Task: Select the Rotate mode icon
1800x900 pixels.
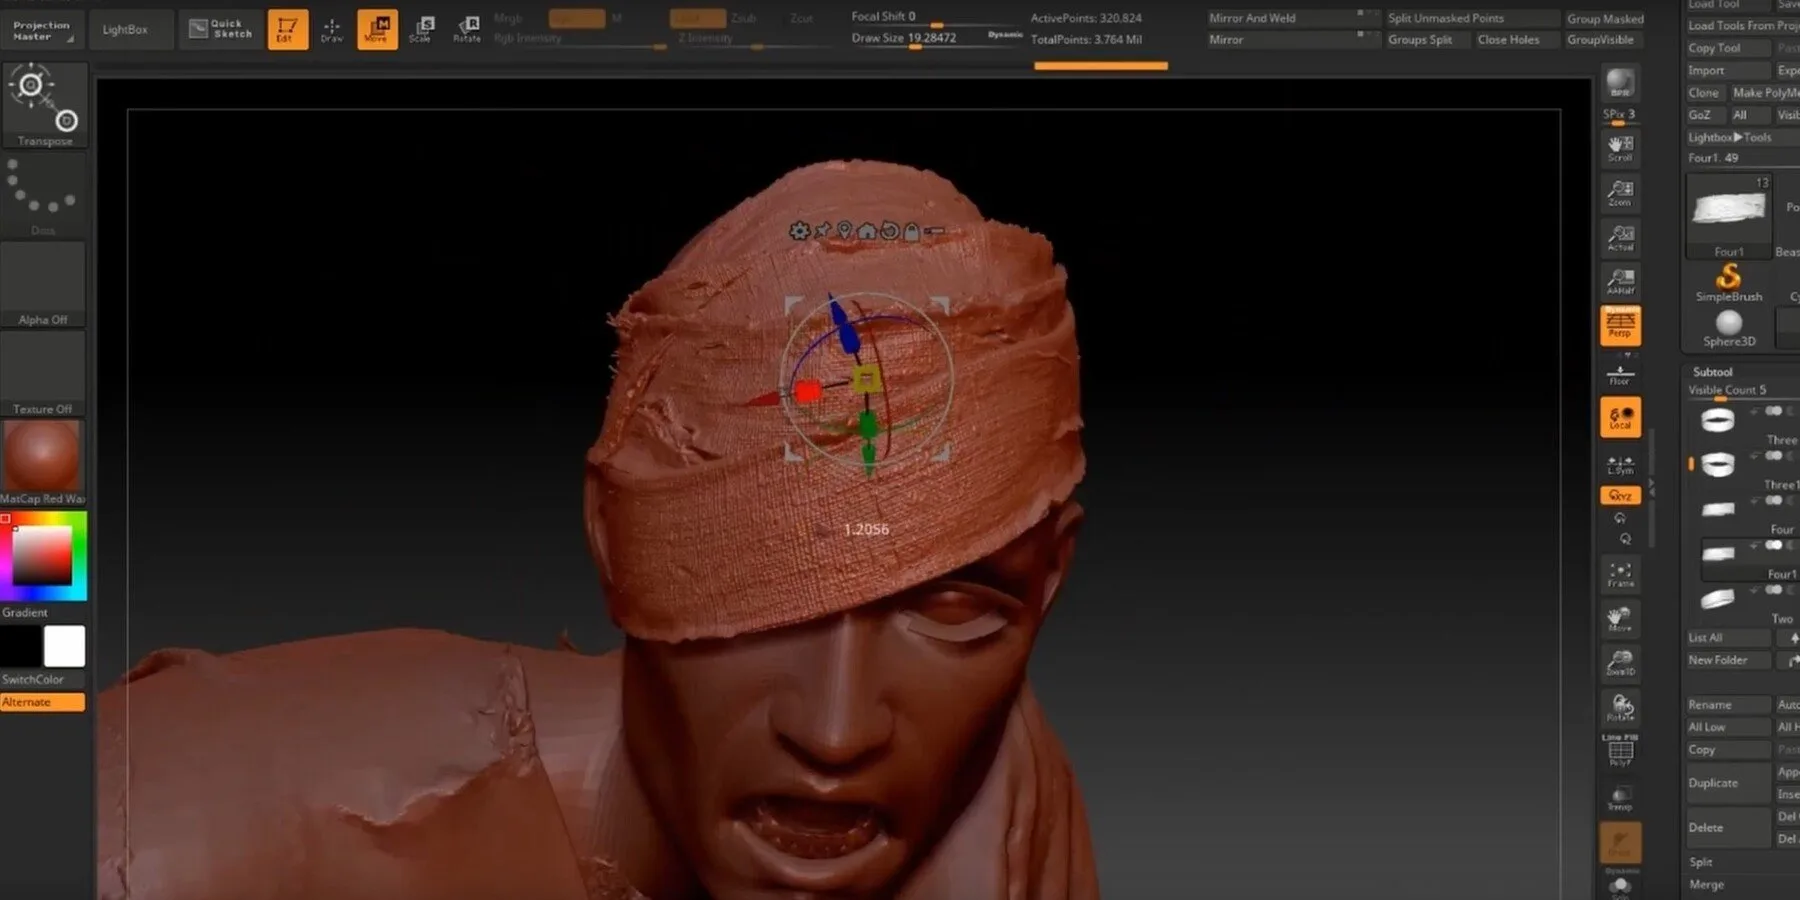Action: [x=465, y=28]
